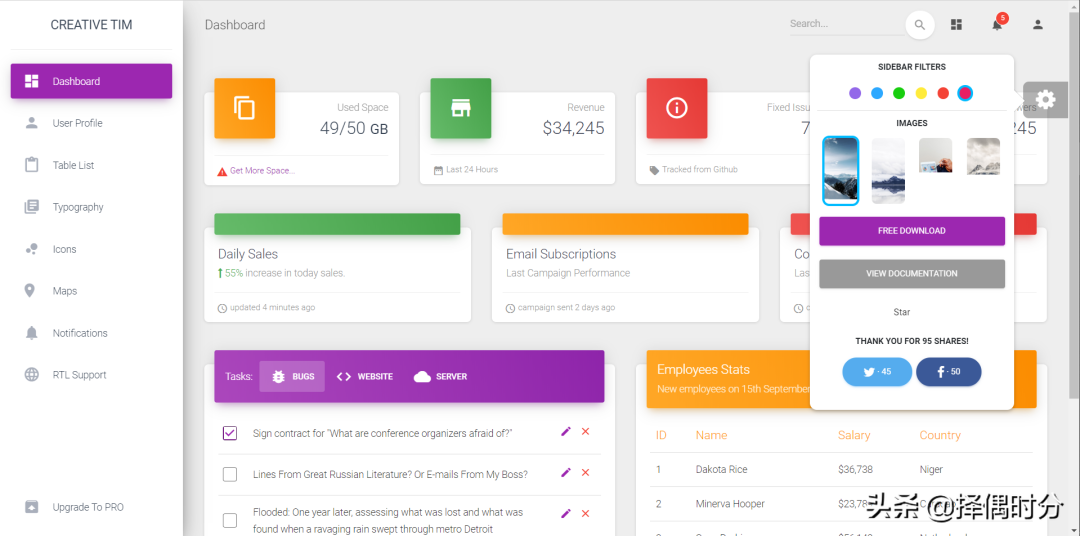Click the user account icon in top bar
This screenshot has width=1080, height=536.
coord(1038,25)
